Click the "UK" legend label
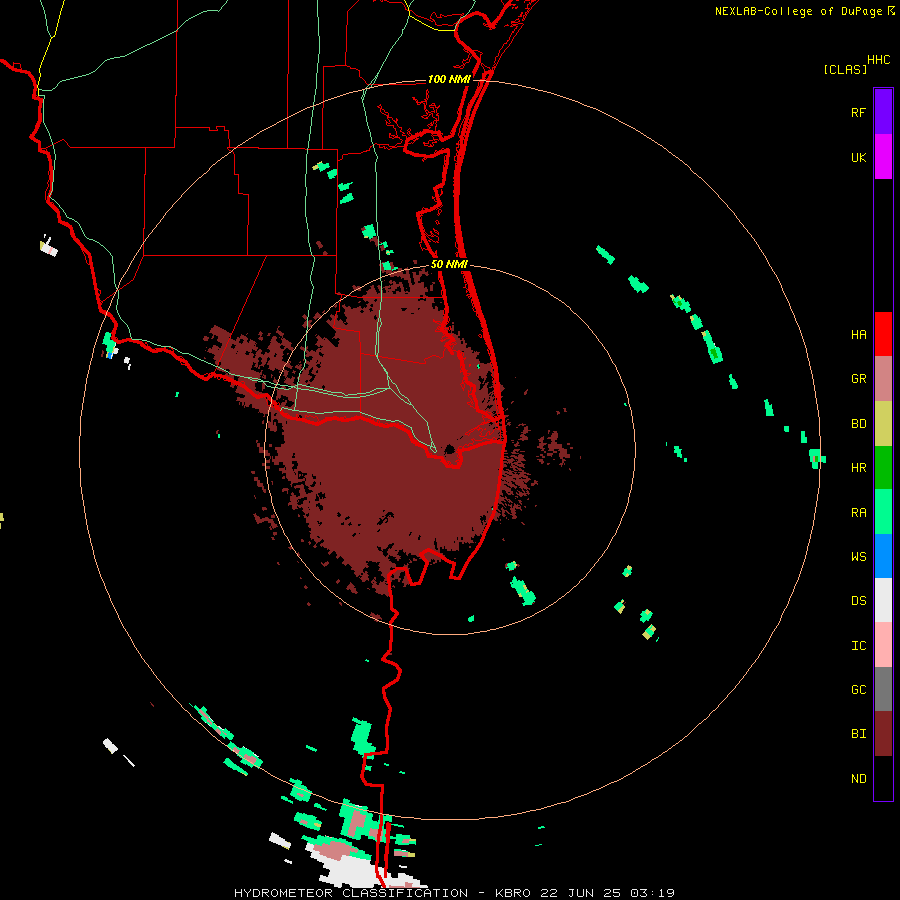 coord(858,157)
